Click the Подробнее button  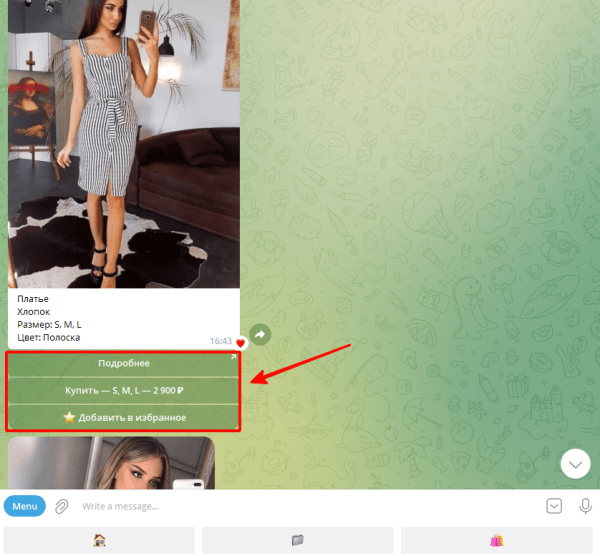(124, 363)
